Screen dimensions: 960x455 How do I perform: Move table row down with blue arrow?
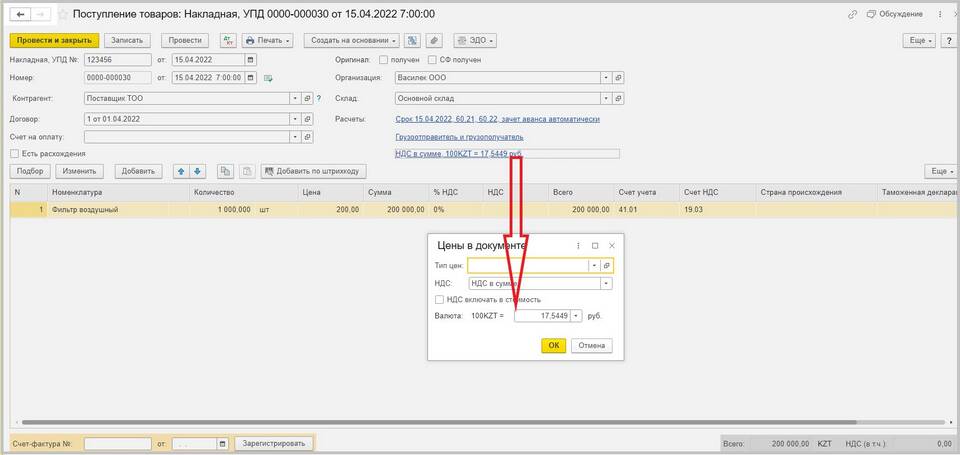pos(197,171)
